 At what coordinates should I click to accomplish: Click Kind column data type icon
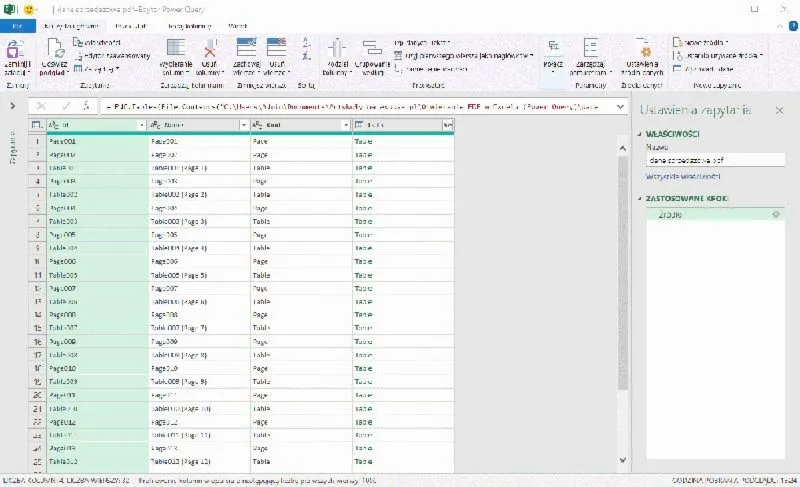[x=258, y=125]
